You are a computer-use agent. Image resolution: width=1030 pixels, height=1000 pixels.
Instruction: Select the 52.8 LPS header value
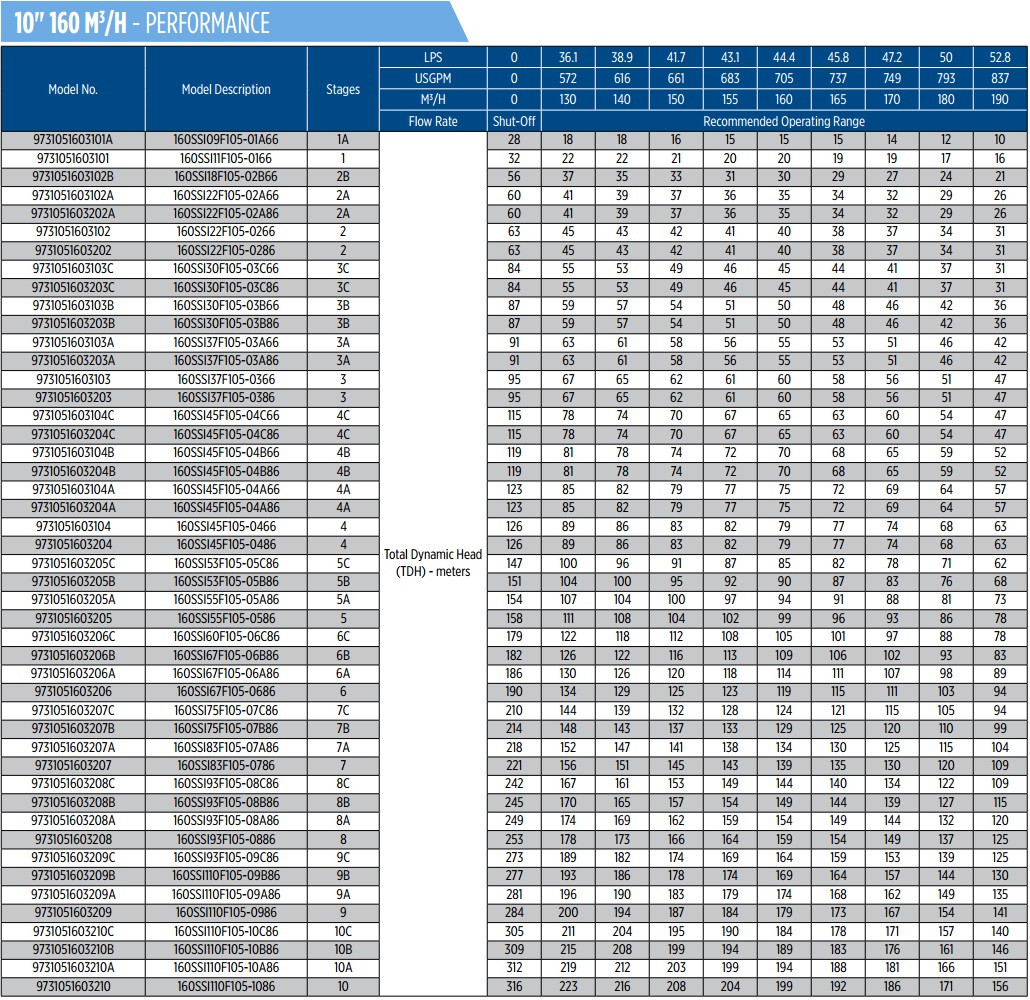[999, 57]
